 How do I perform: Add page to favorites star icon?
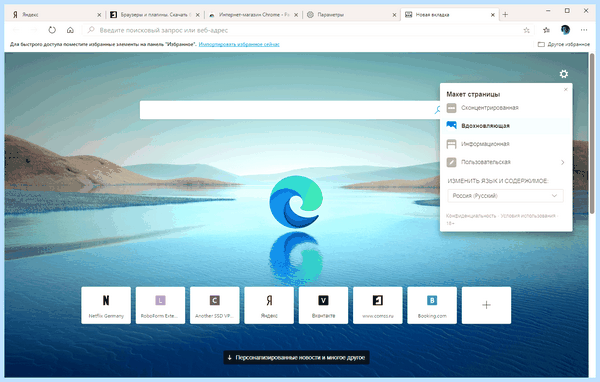click(527, 30)
